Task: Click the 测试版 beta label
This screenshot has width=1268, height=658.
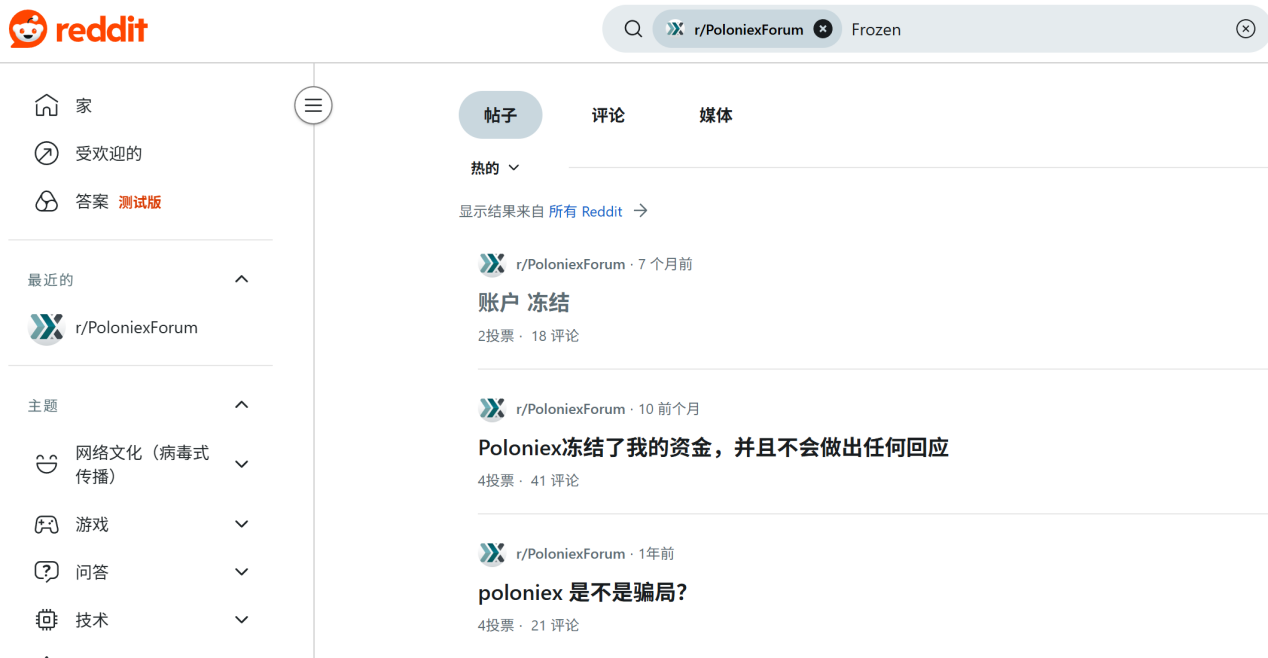Action: coord(140,202)
